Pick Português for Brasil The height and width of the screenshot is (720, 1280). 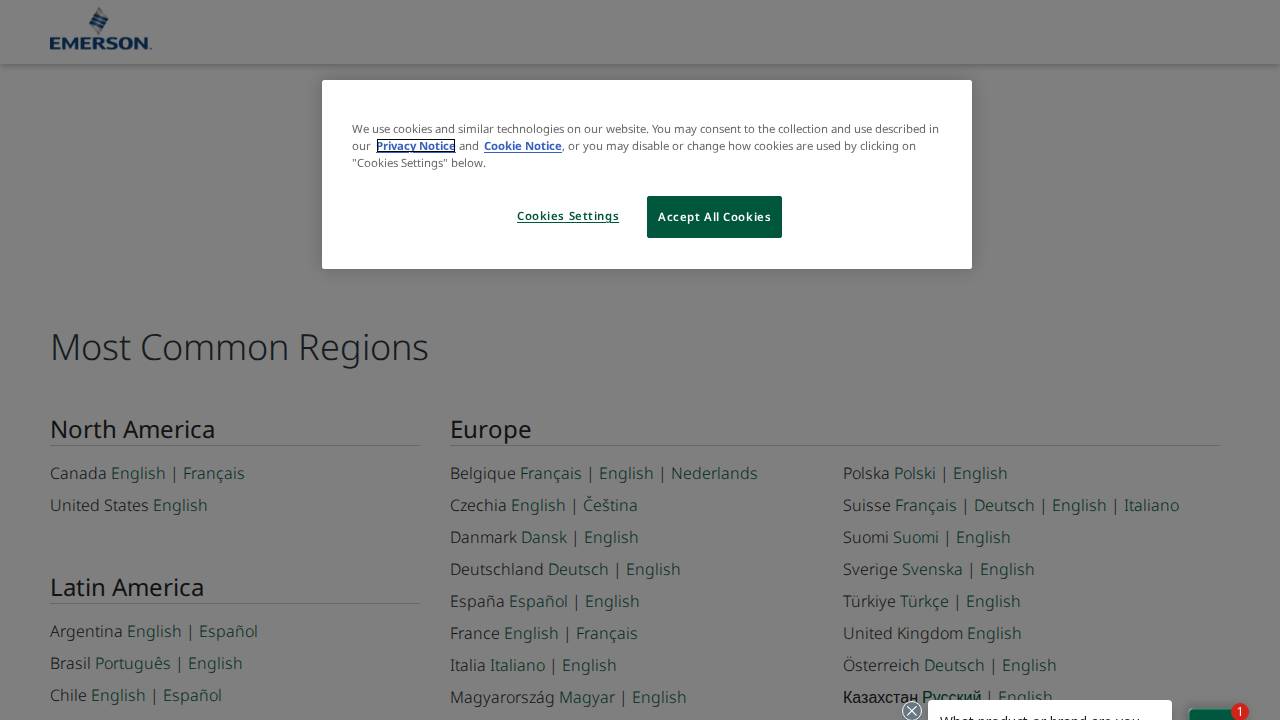[x=132, y=663]
